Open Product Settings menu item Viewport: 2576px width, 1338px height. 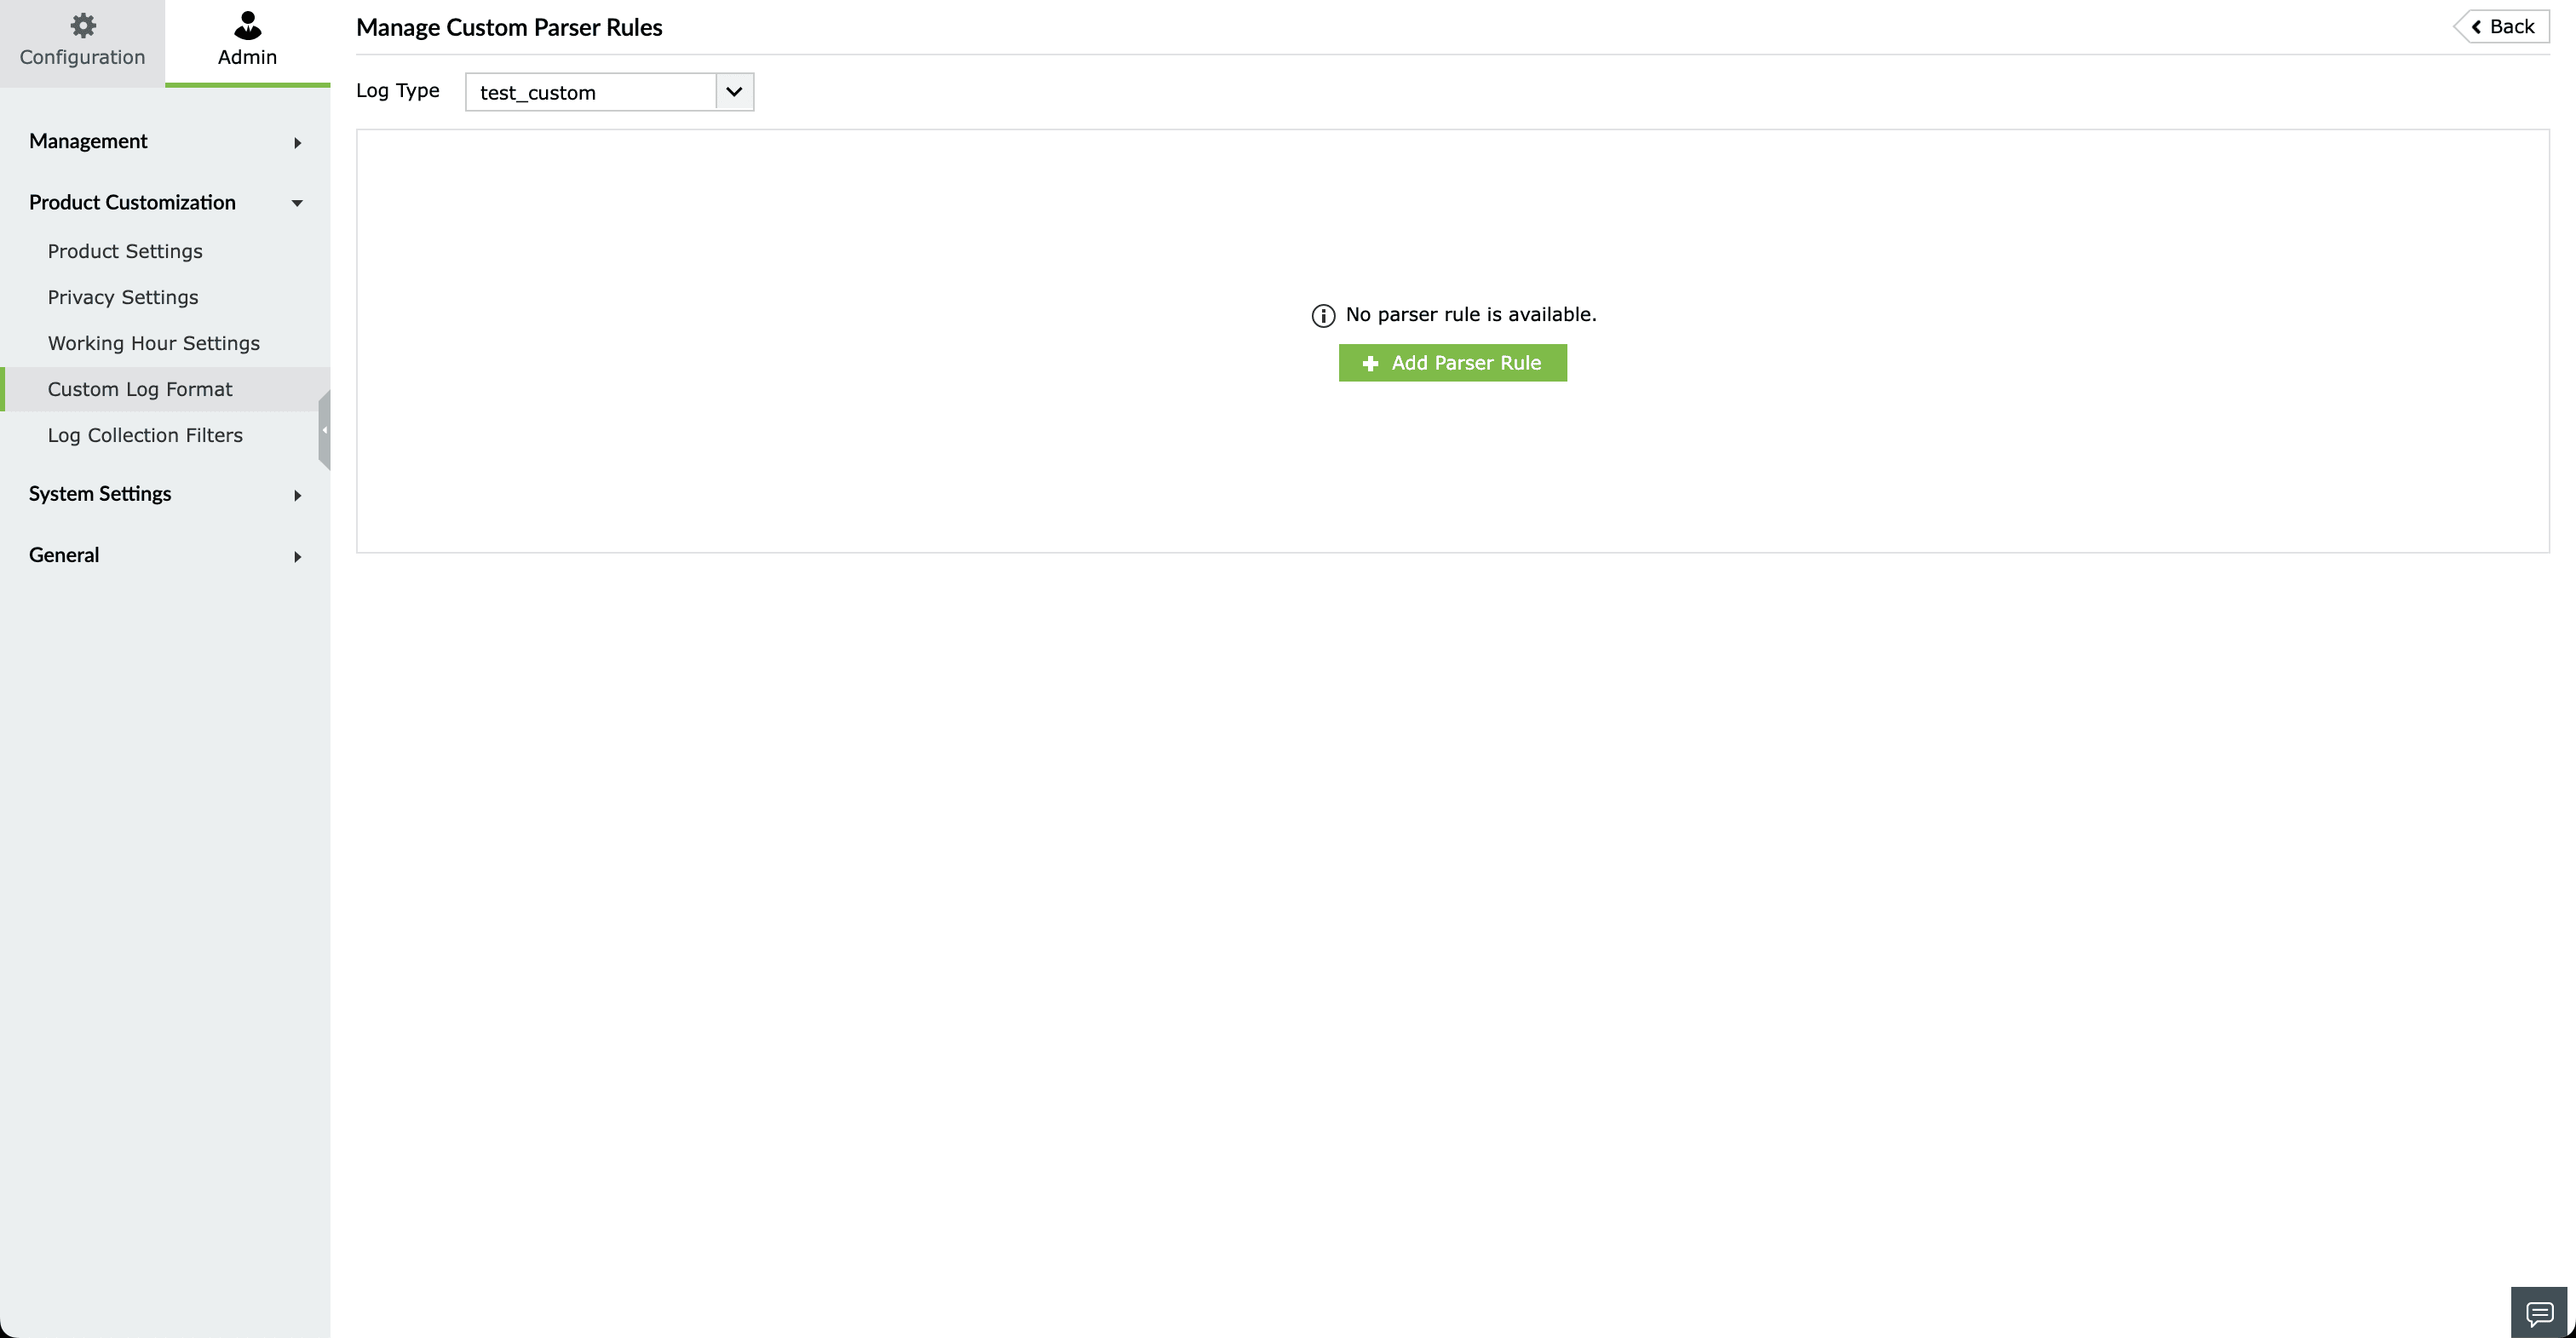(x=125, y=251)
